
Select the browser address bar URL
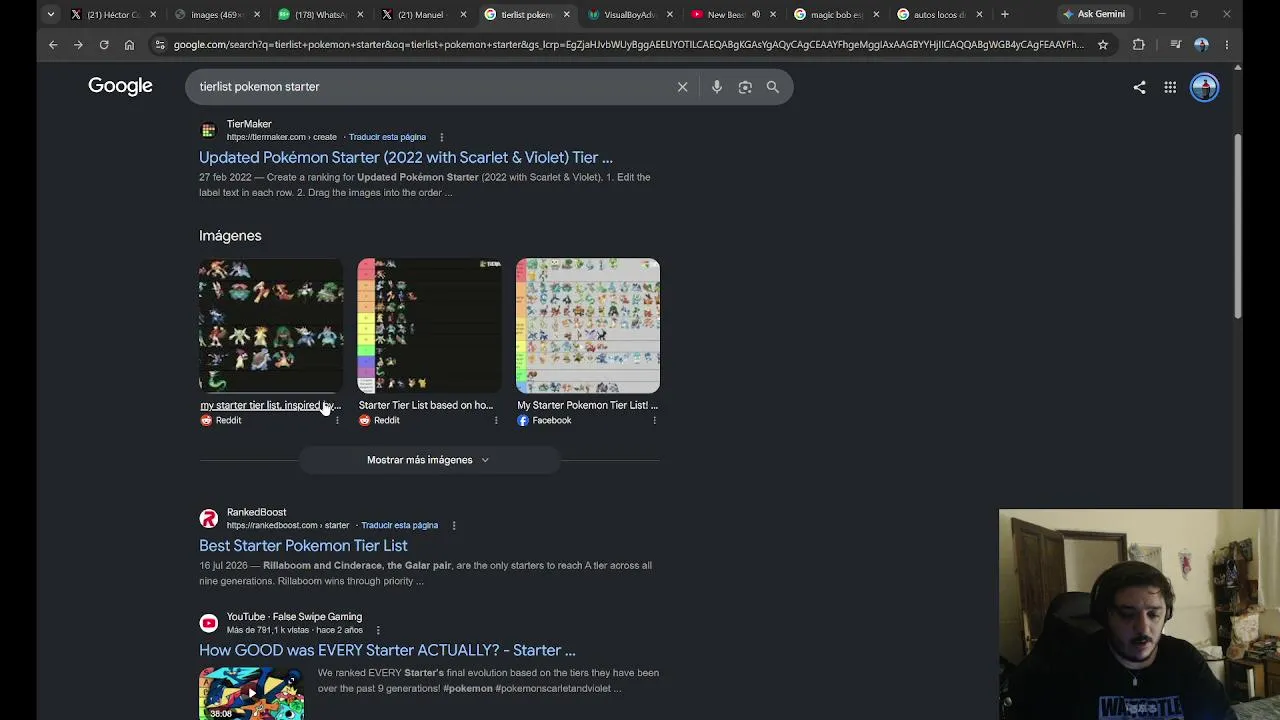tap(628, 44)
